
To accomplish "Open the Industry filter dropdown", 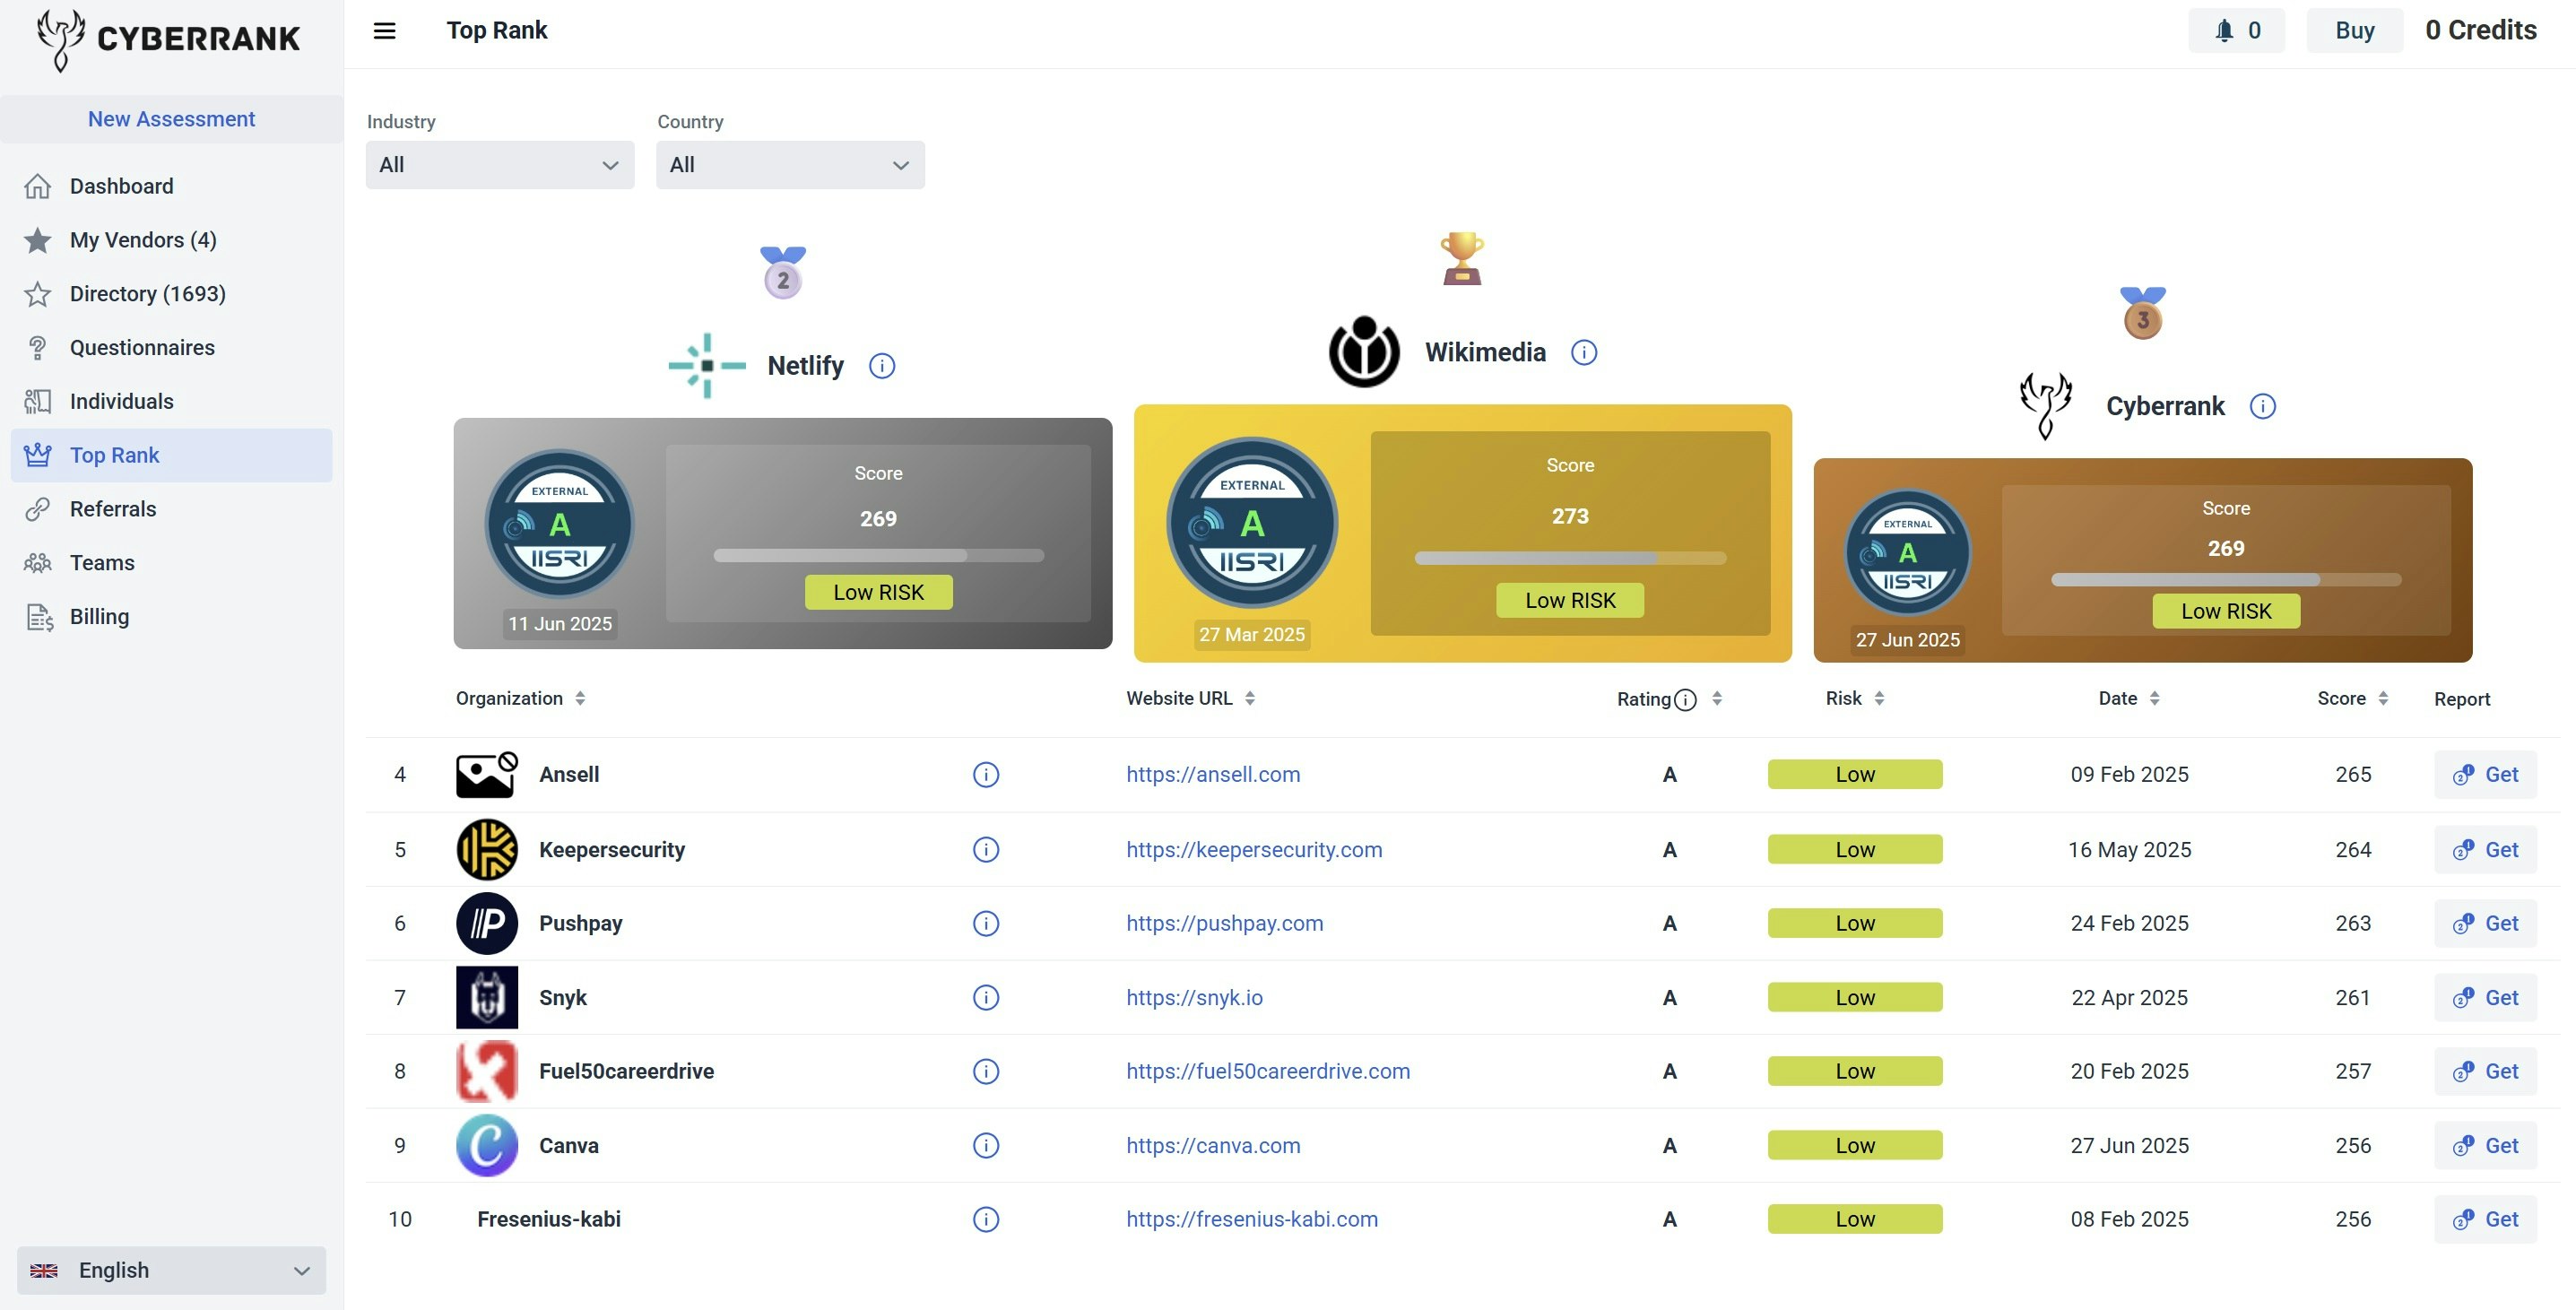I will 500,165.
